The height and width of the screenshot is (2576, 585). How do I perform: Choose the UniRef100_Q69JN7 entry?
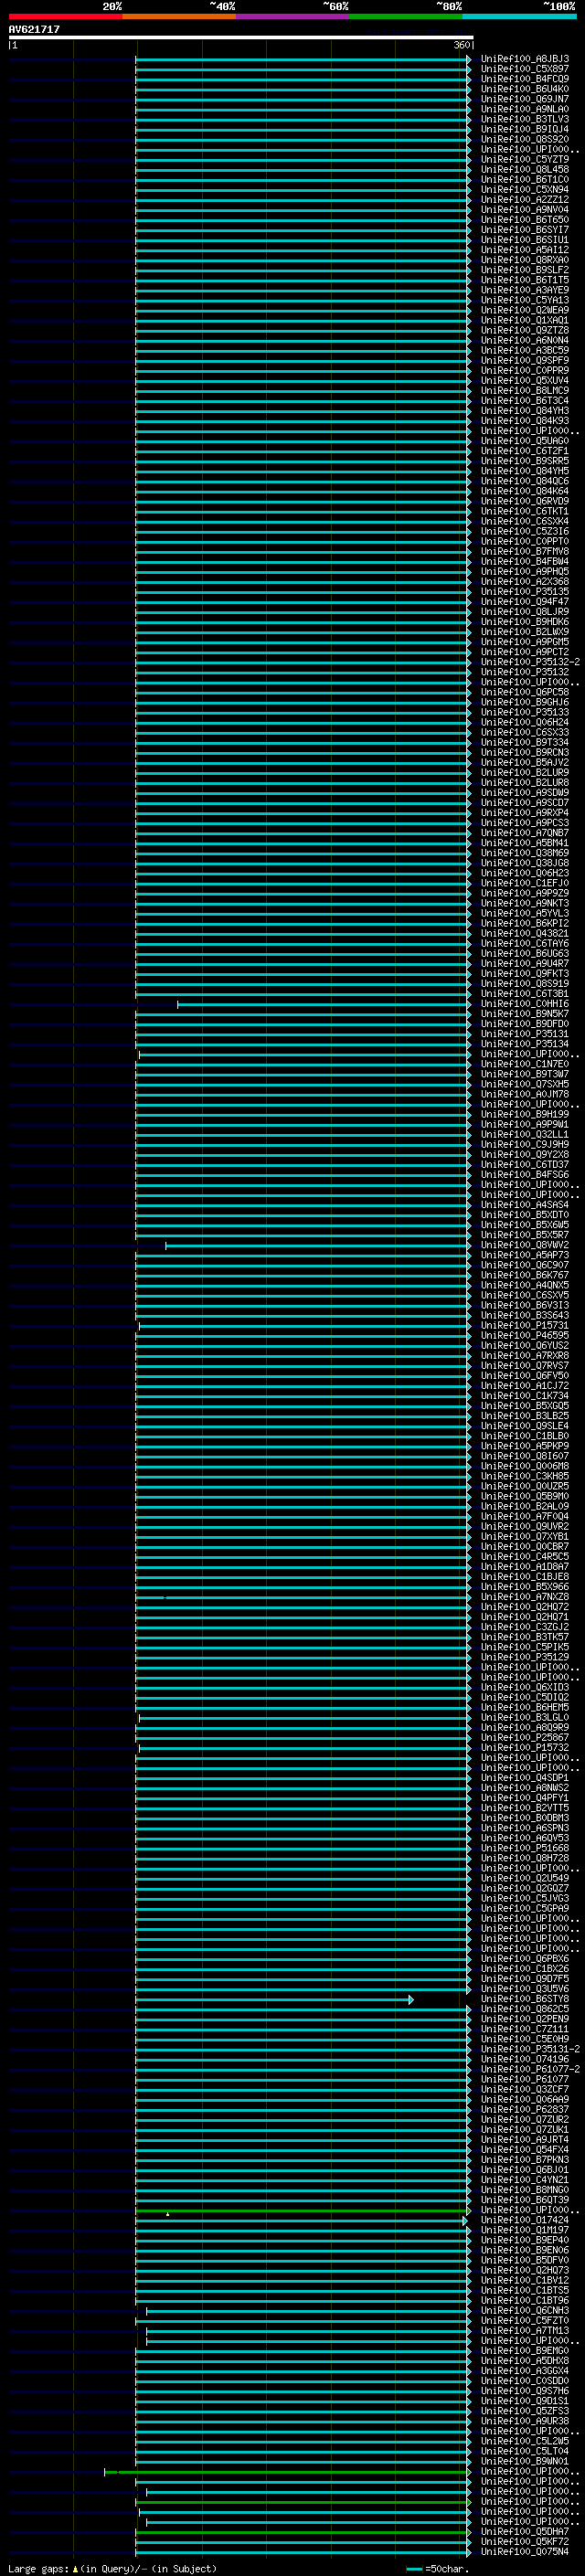(x=525, y=99)
